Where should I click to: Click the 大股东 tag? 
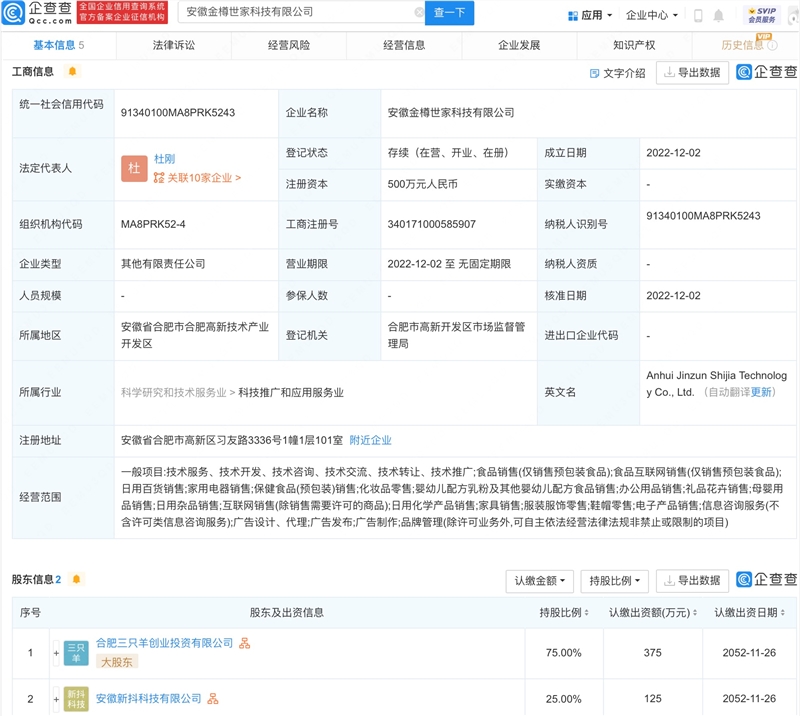(117, 662)
